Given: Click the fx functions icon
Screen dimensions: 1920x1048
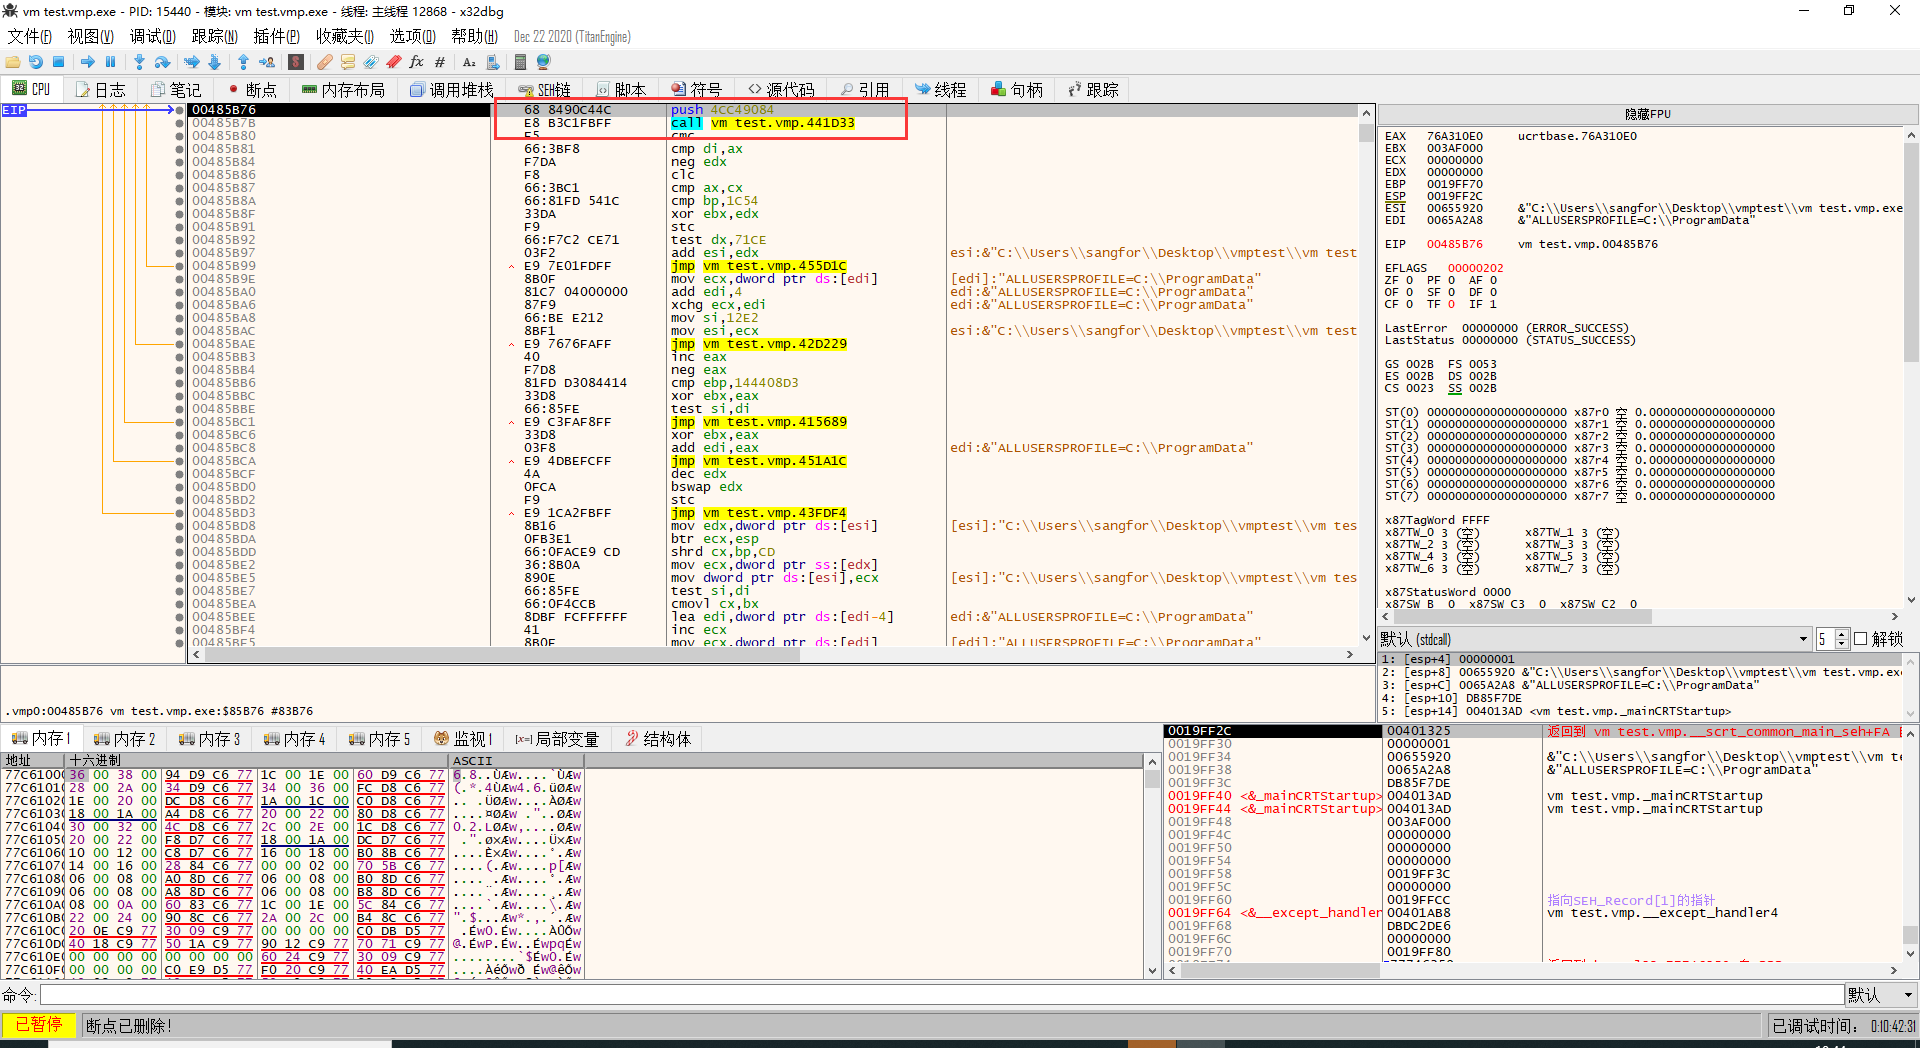Looking at the screenshot, I should click(417, 62).
